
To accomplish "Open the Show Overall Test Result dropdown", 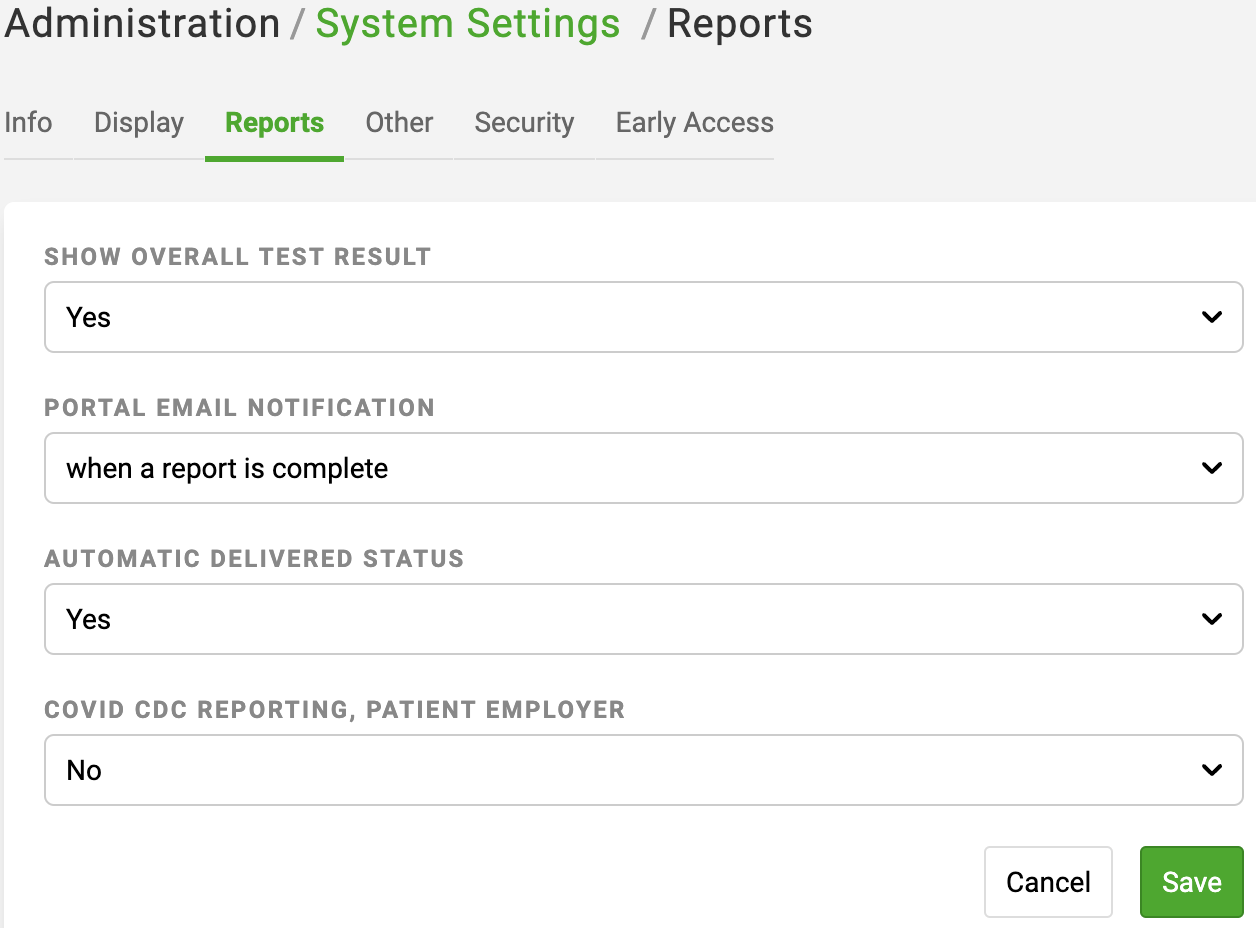I will [x=642, y=317].
